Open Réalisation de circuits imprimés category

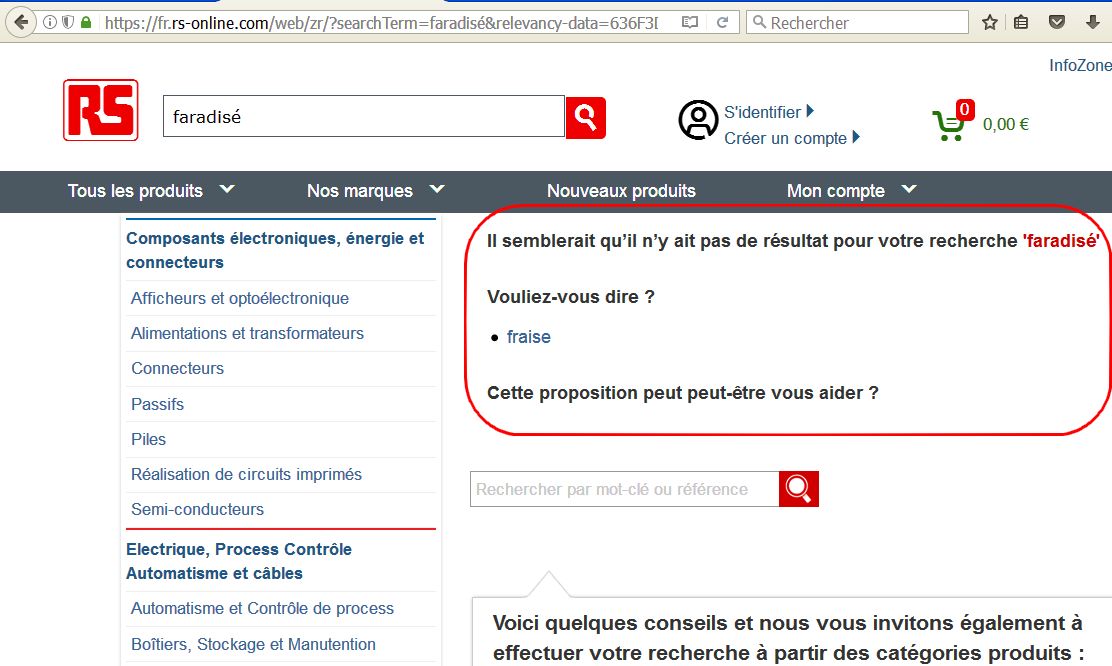click(246, 474)
